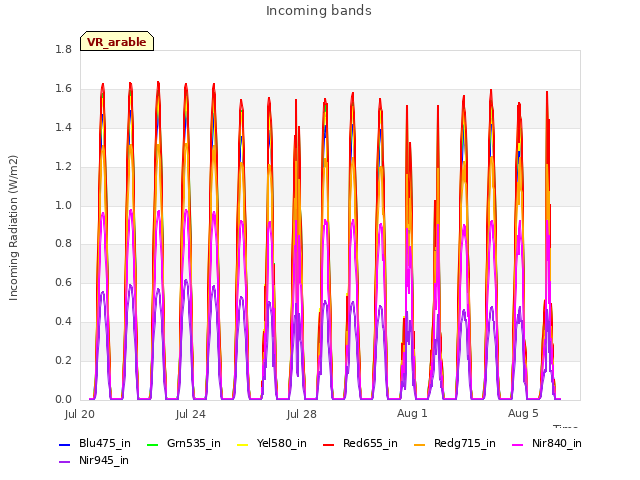Screen dimensions: 640x480
Task: Click the 0.8 y-axis tick label
Action: tap(64, 244)
